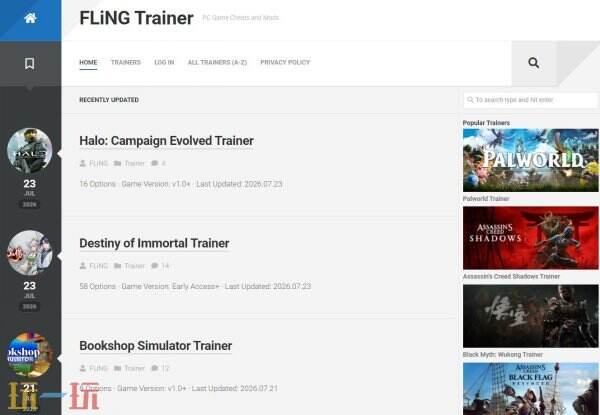Screen dimensions: 600x415
Task: Open the bookmark icon in the dark sidebar
Action: click(x=29, y=63)
